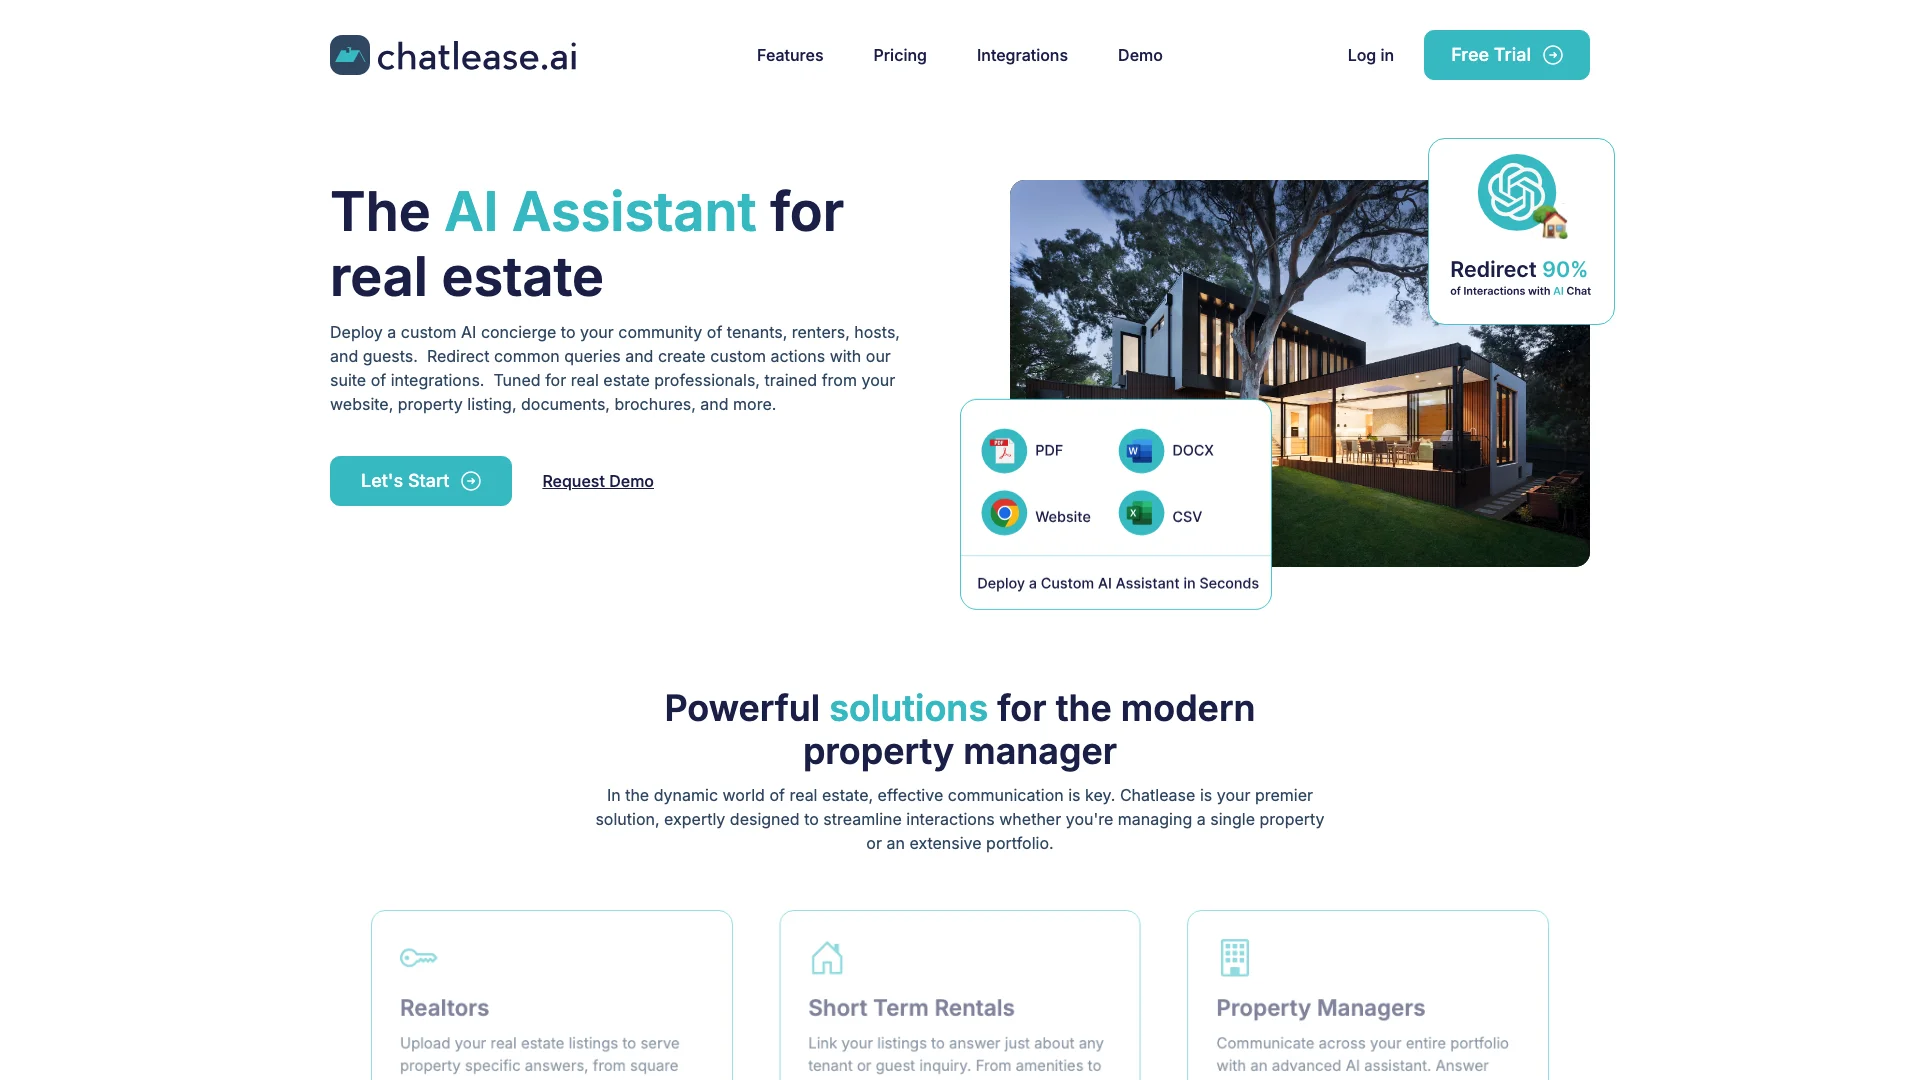Click the DOCX document type icon
1920x1080 pixels.
(x=1139, y=450)
